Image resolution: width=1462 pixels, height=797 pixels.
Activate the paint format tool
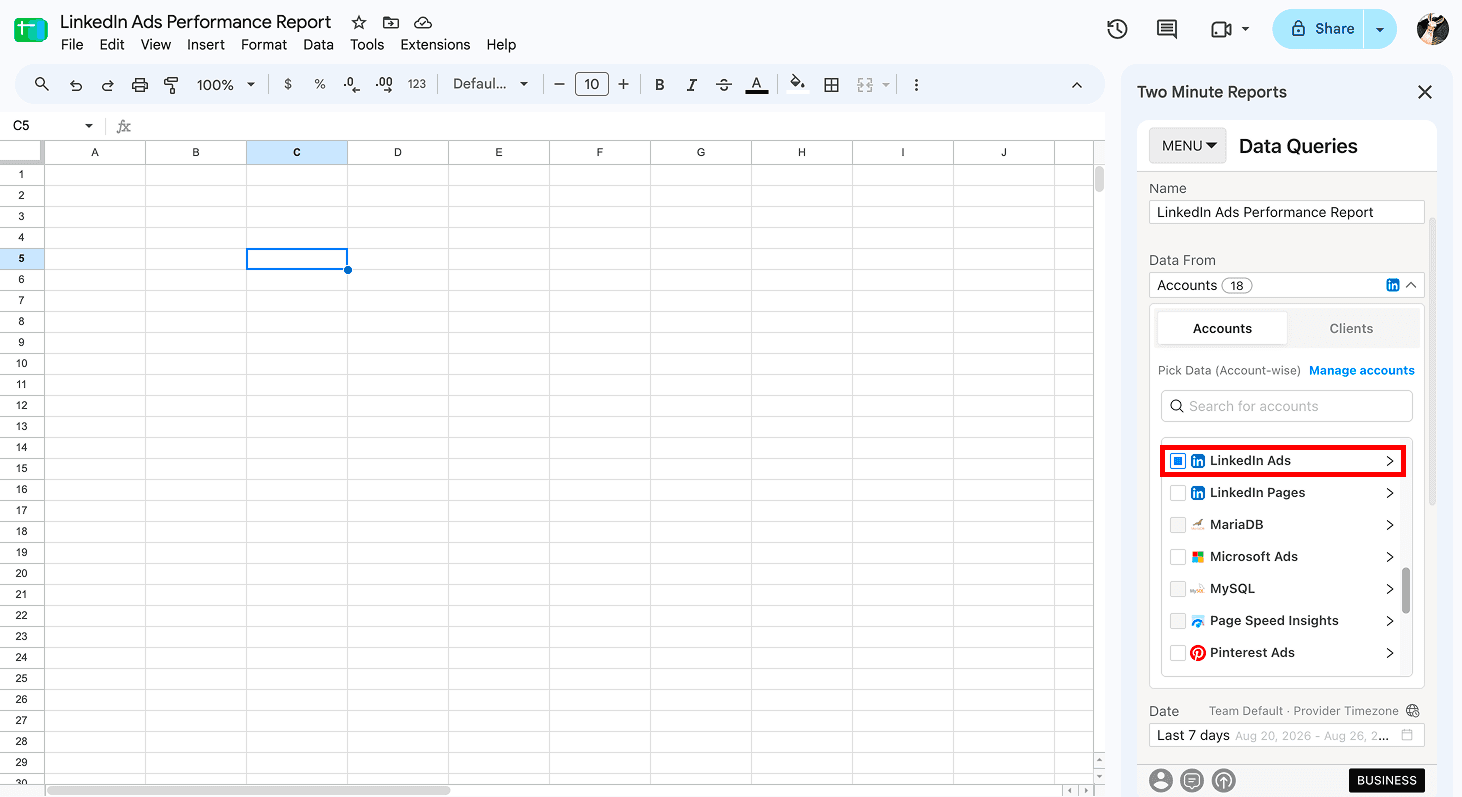click(x=172, y=85)
